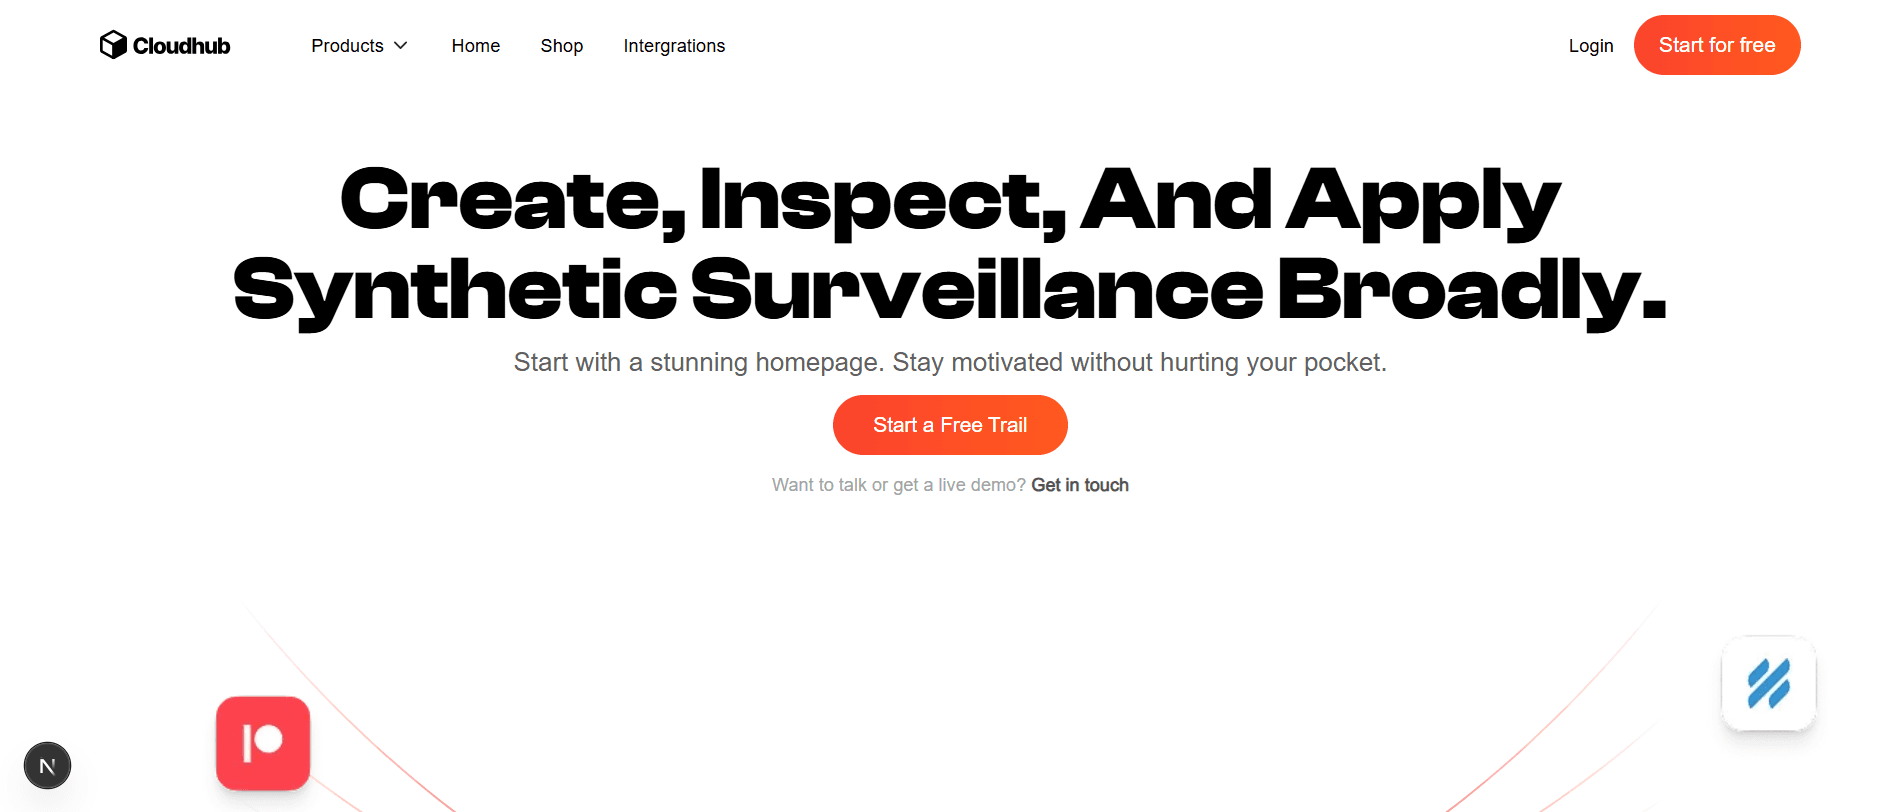Open the Next.js dev tools N badge

point(47,766)
